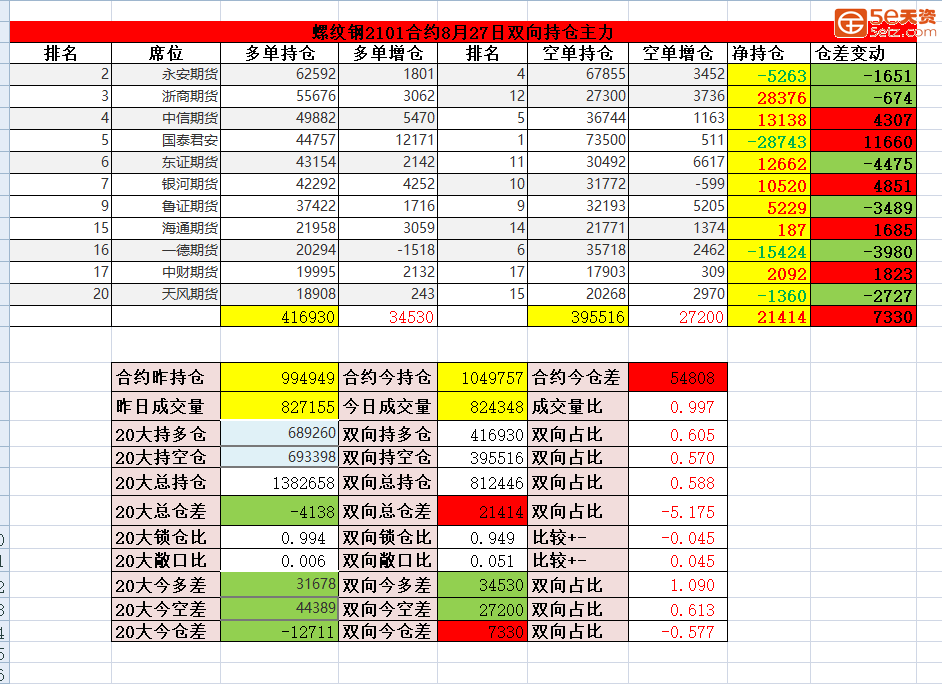Click the 812446 two-way total cell
Viewport: 942px width, 684px height.
(x=482, y=482)
